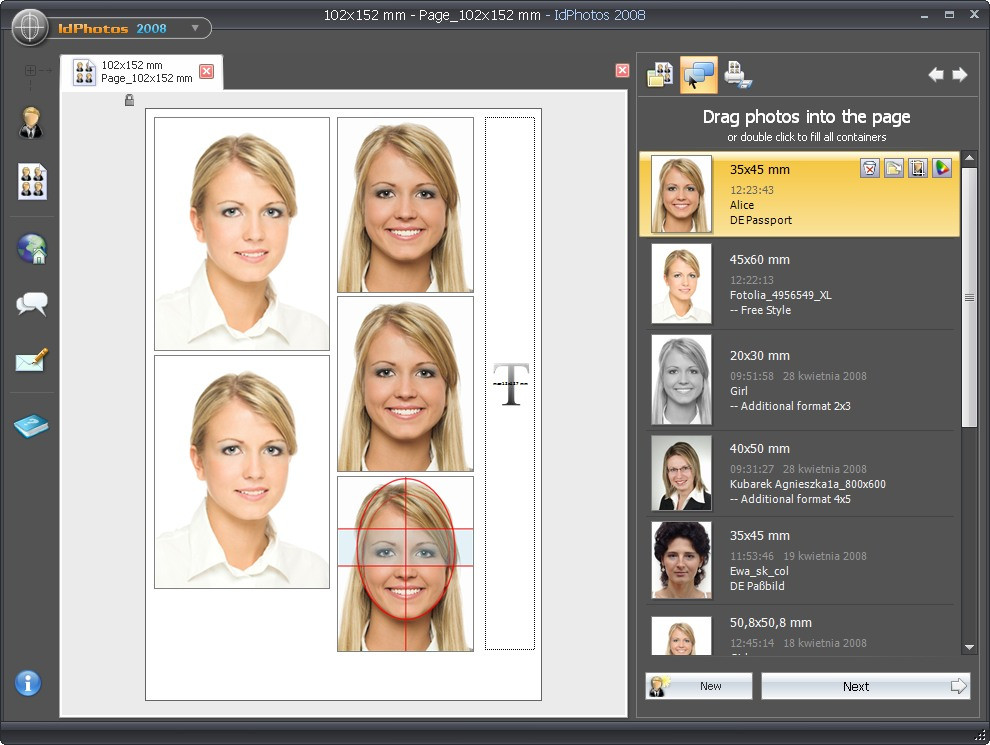
Task: Toggle the page lock icon
Action: [129, 100]
